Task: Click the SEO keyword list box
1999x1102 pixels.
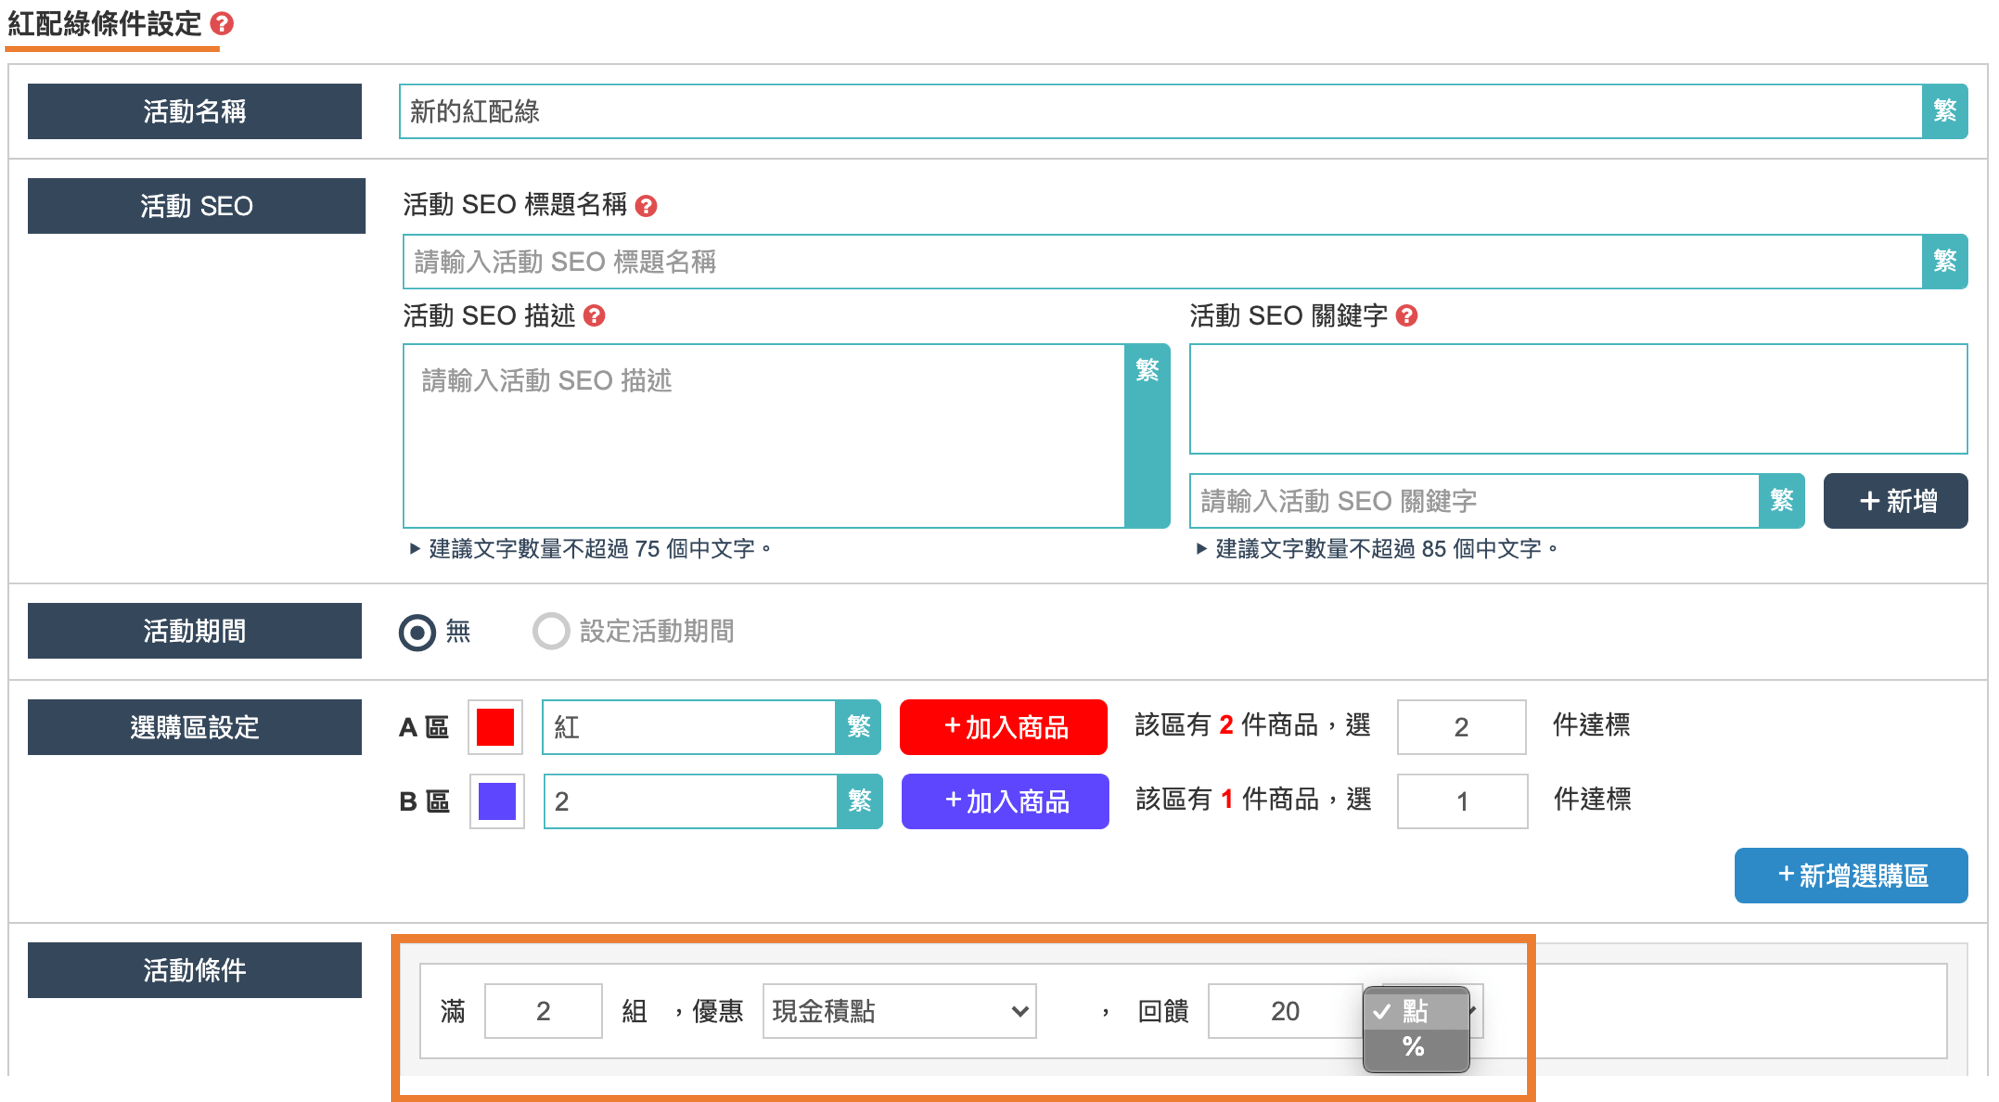Action: click(x=1578, y=399)
